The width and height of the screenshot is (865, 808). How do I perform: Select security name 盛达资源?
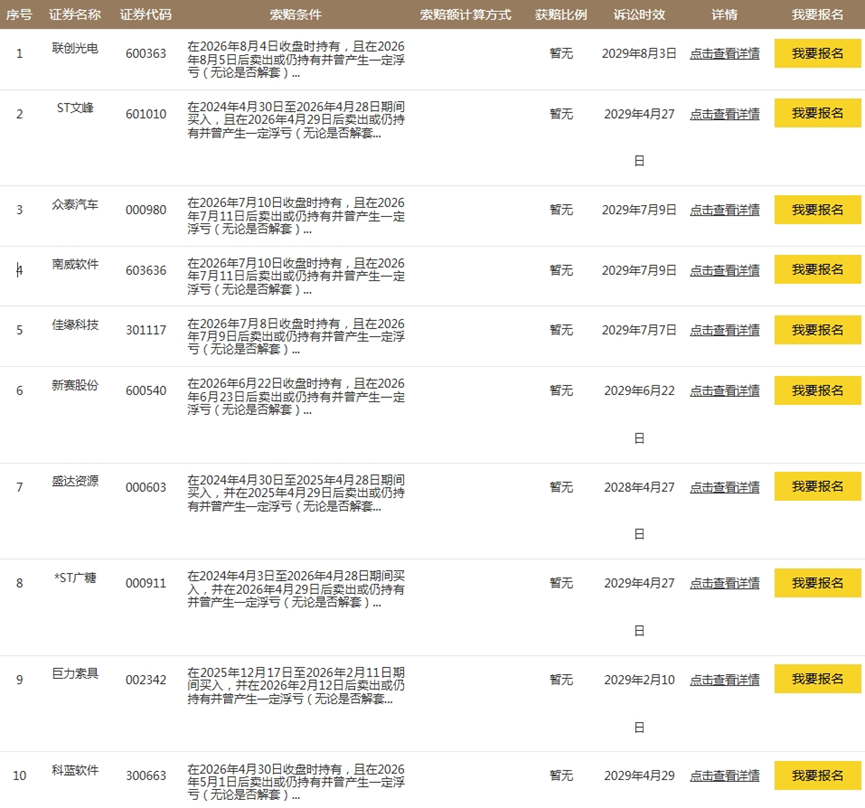click(75, 481)
